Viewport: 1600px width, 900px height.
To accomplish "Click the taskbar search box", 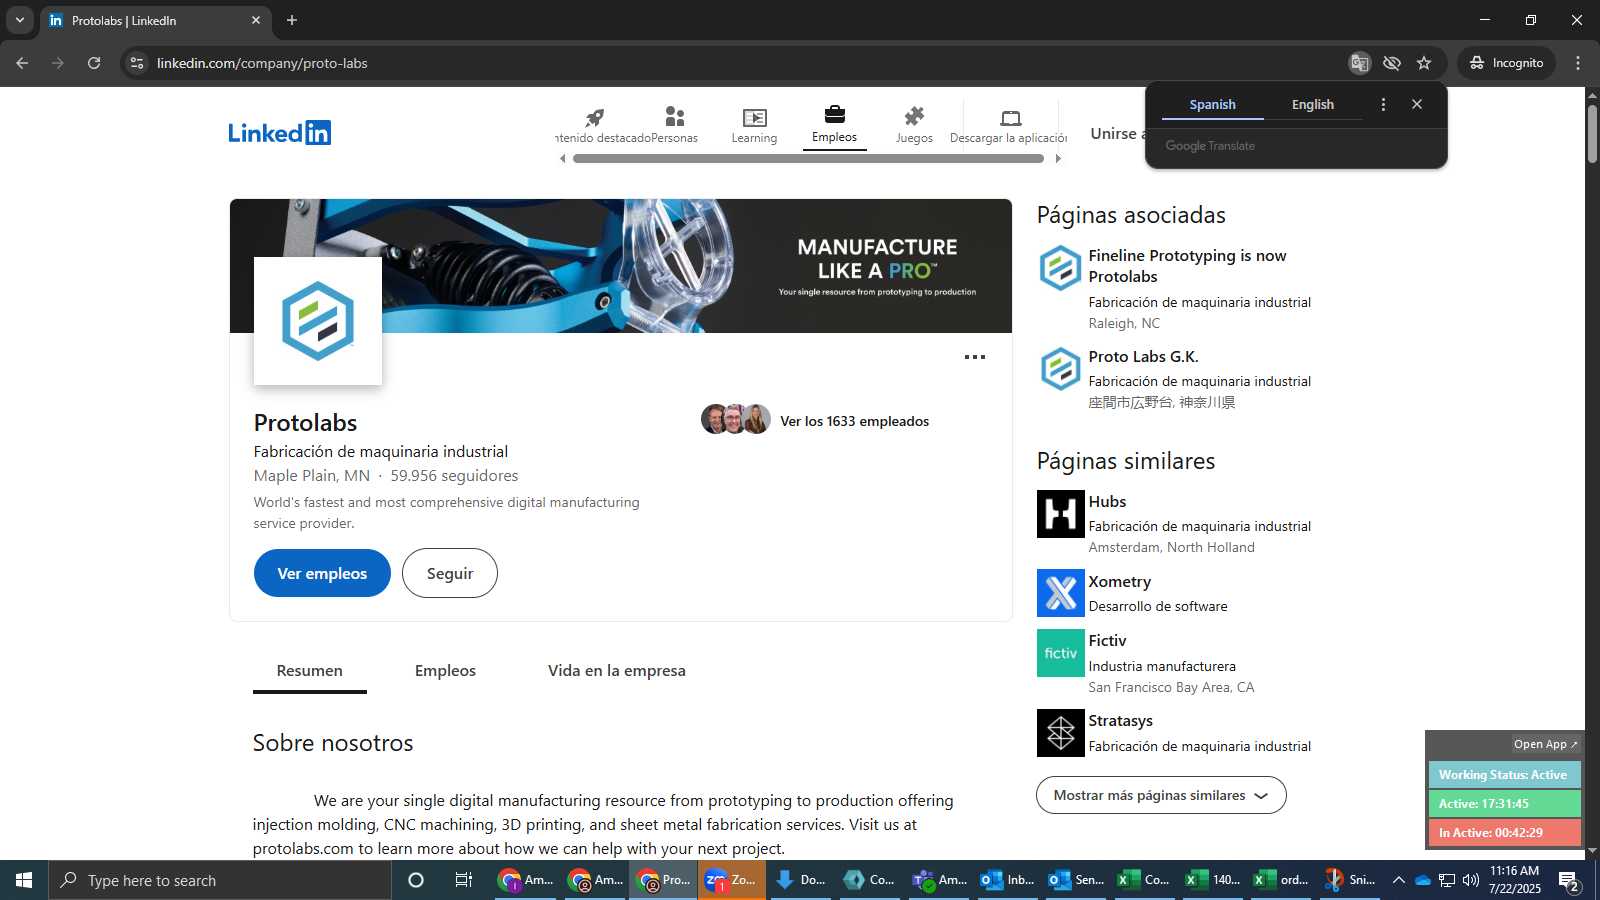I will click(220, 880).
